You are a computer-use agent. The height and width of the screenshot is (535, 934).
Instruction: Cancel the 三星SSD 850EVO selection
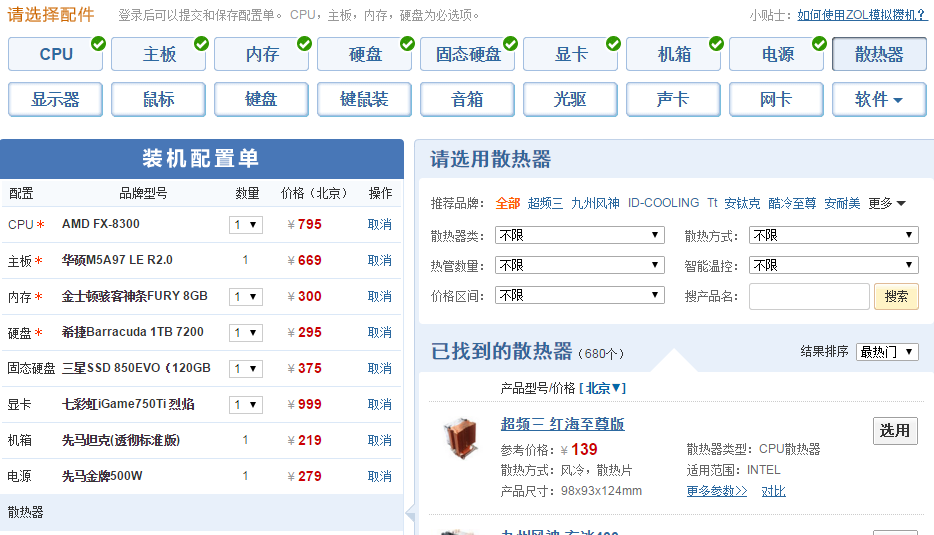pos(379,369)
